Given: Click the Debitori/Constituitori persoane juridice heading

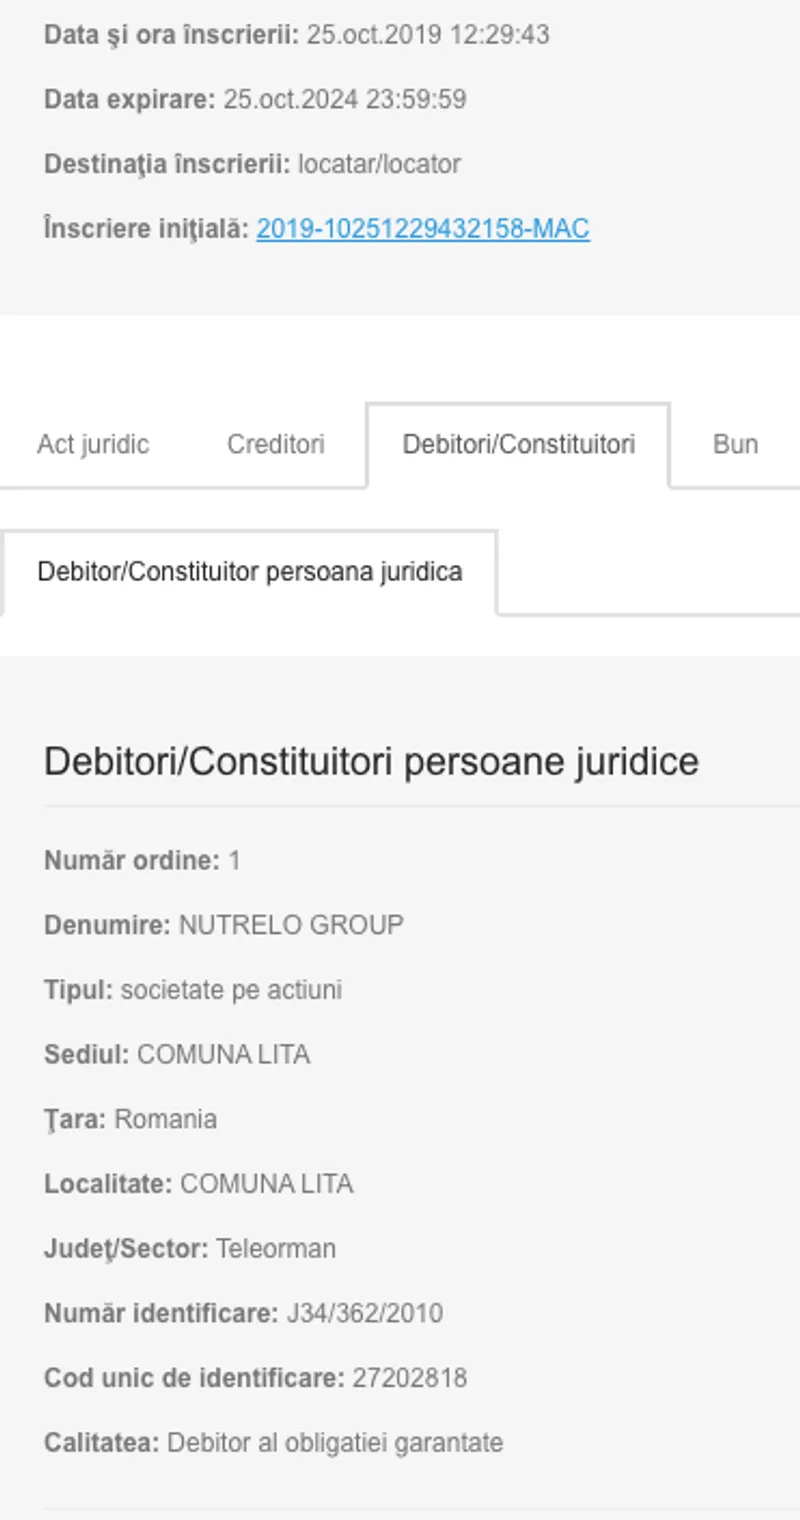Looking at the screenshot, I should [371, 762].
